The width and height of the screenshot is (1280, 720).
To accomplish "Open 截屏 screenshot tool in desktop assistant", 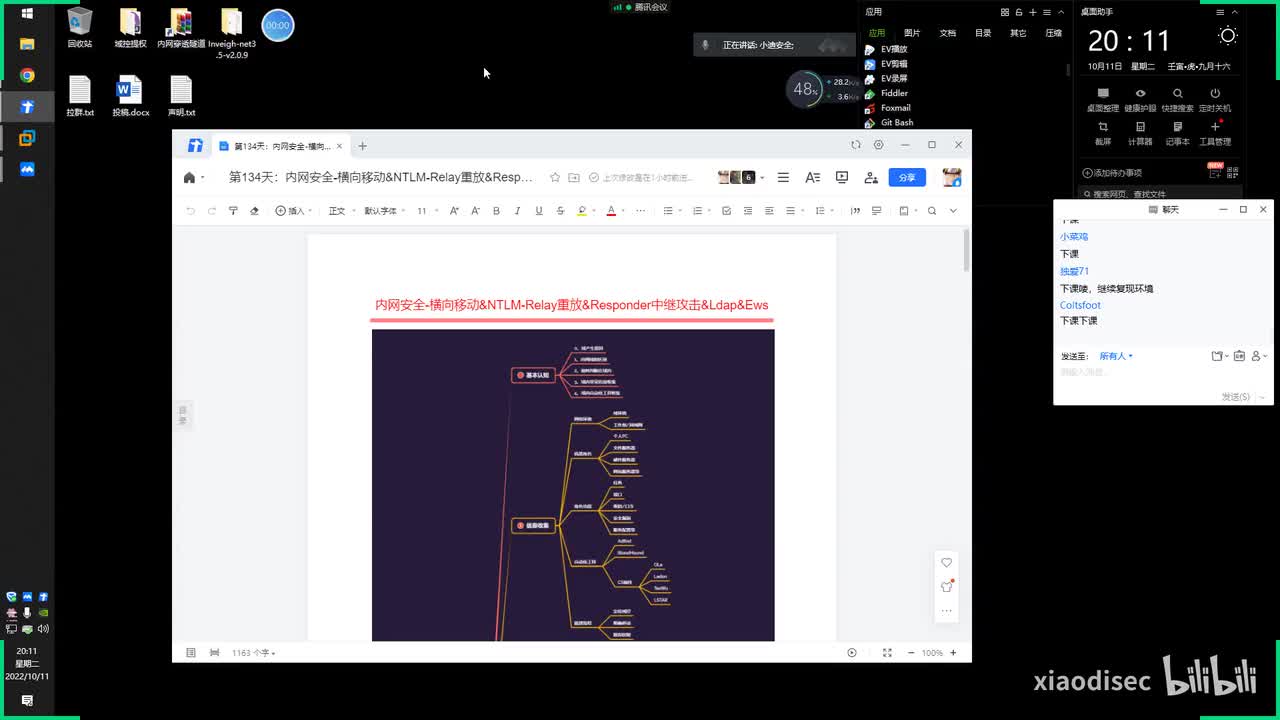I will (1103, 133).
